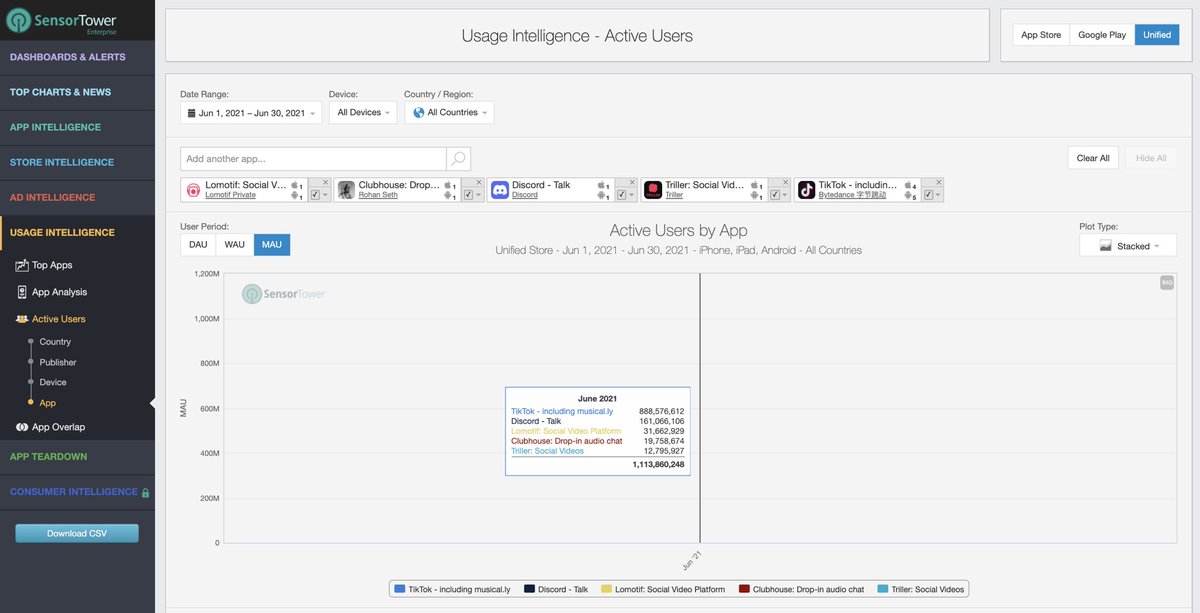Open Bytedance publisher link
This screenshot has height=613, width=1200.
[x=852, y=195]
